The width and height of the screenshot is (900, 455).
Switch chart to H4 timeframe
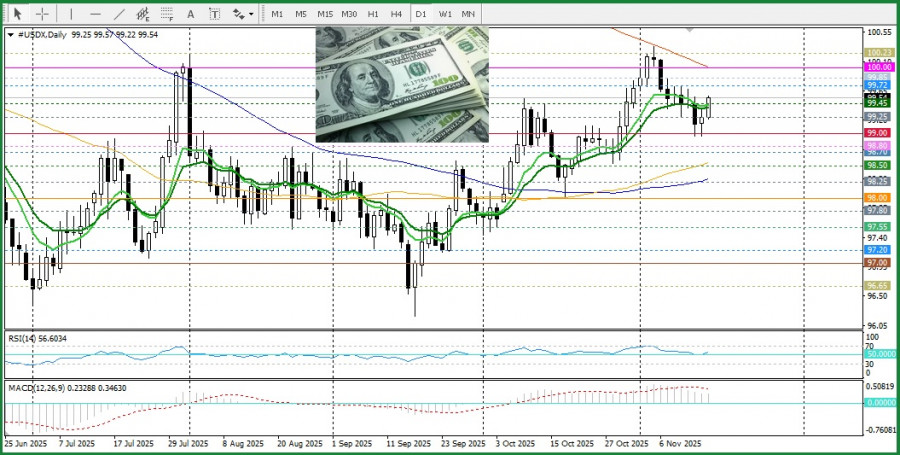(396, 14)
